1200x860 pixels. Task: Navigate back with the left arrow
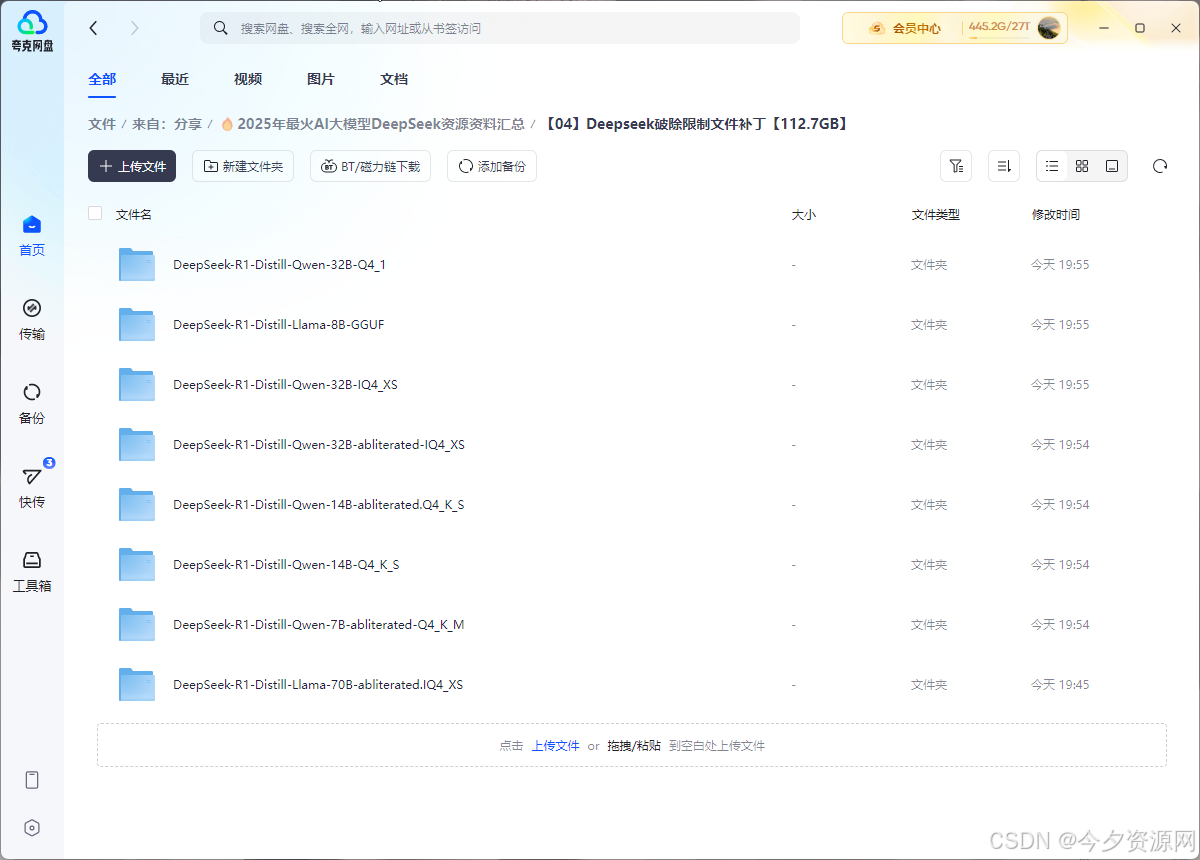(94, 28)
